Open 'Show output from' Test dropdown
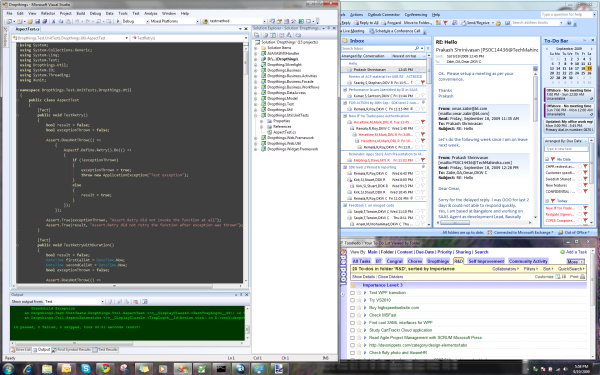This screenshot has height=375, width=600. 102,302
